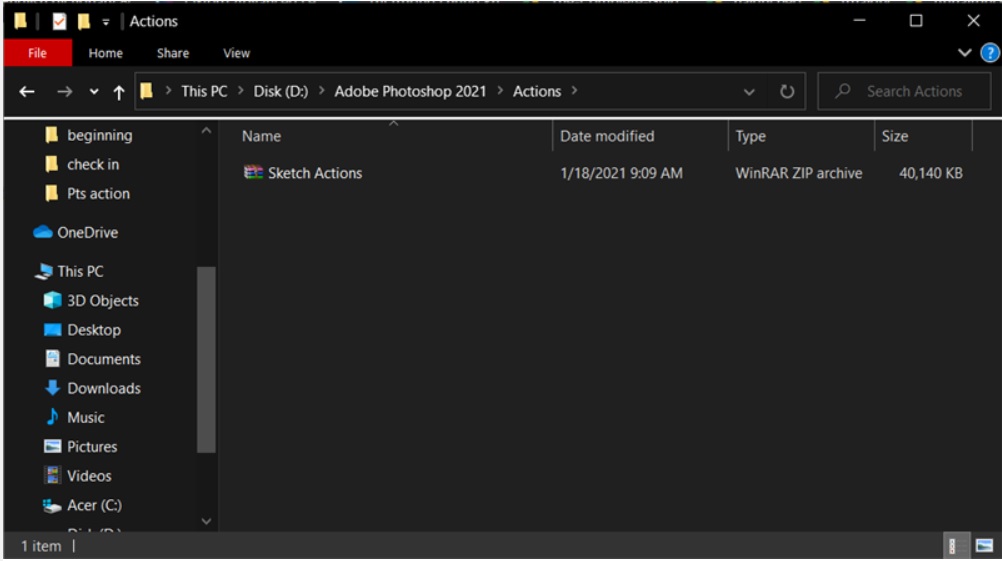Open the Downloads folder in sidebar
Image resolution: width=1002 pixels, height=561 pixels.
tap(103, 388)
